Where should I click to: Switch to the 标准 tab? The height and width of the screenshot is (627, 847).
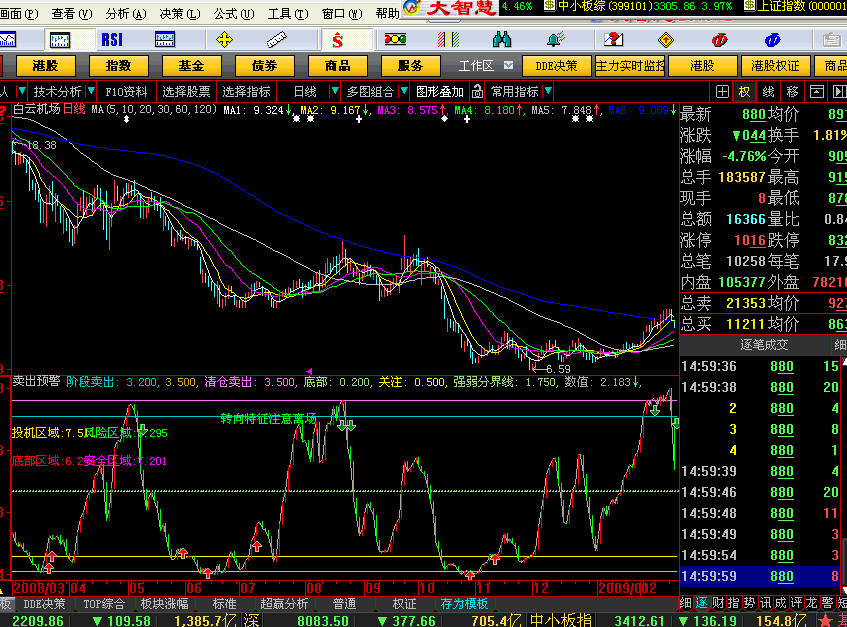224,604
